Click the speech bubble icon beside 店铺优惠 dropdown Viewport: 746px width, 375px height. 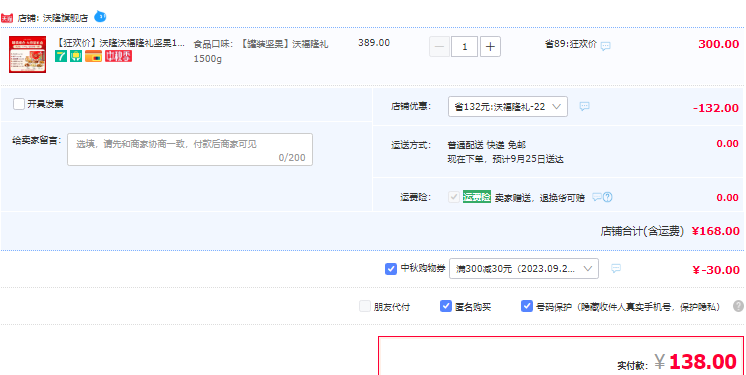tap(585, 106)
